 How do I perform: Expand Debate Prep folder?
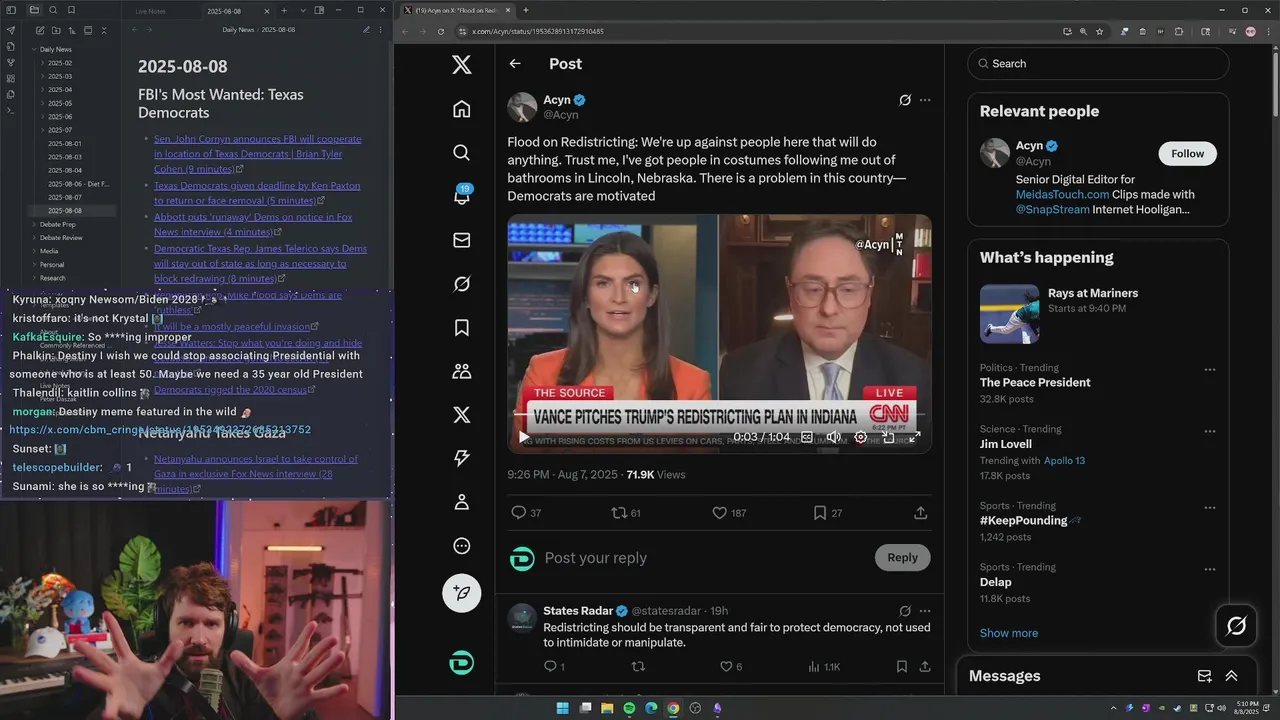pyautogui.click(x=35, y=224)
